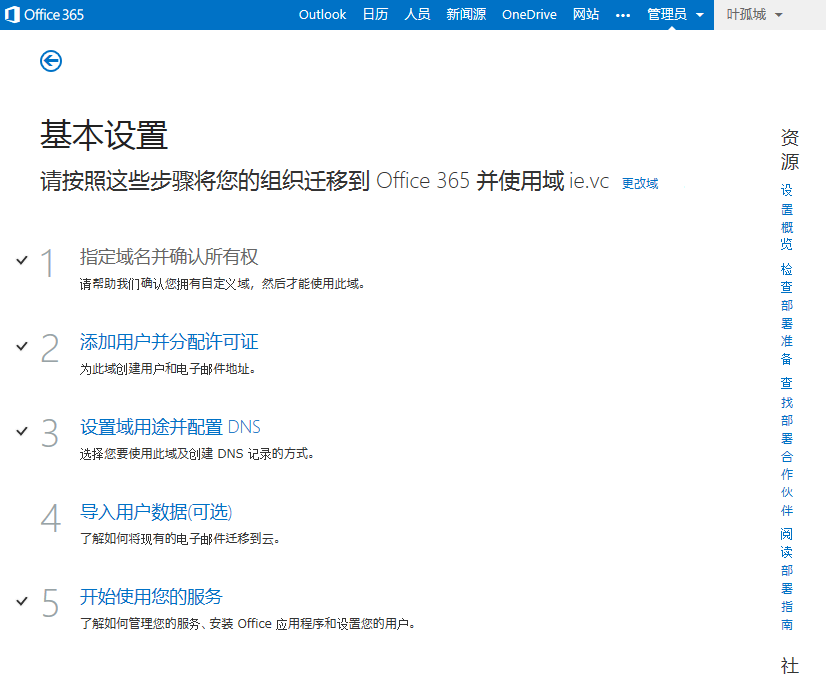Open Outlook from the top navigation
826x679 pixels.
pos(322,15)
